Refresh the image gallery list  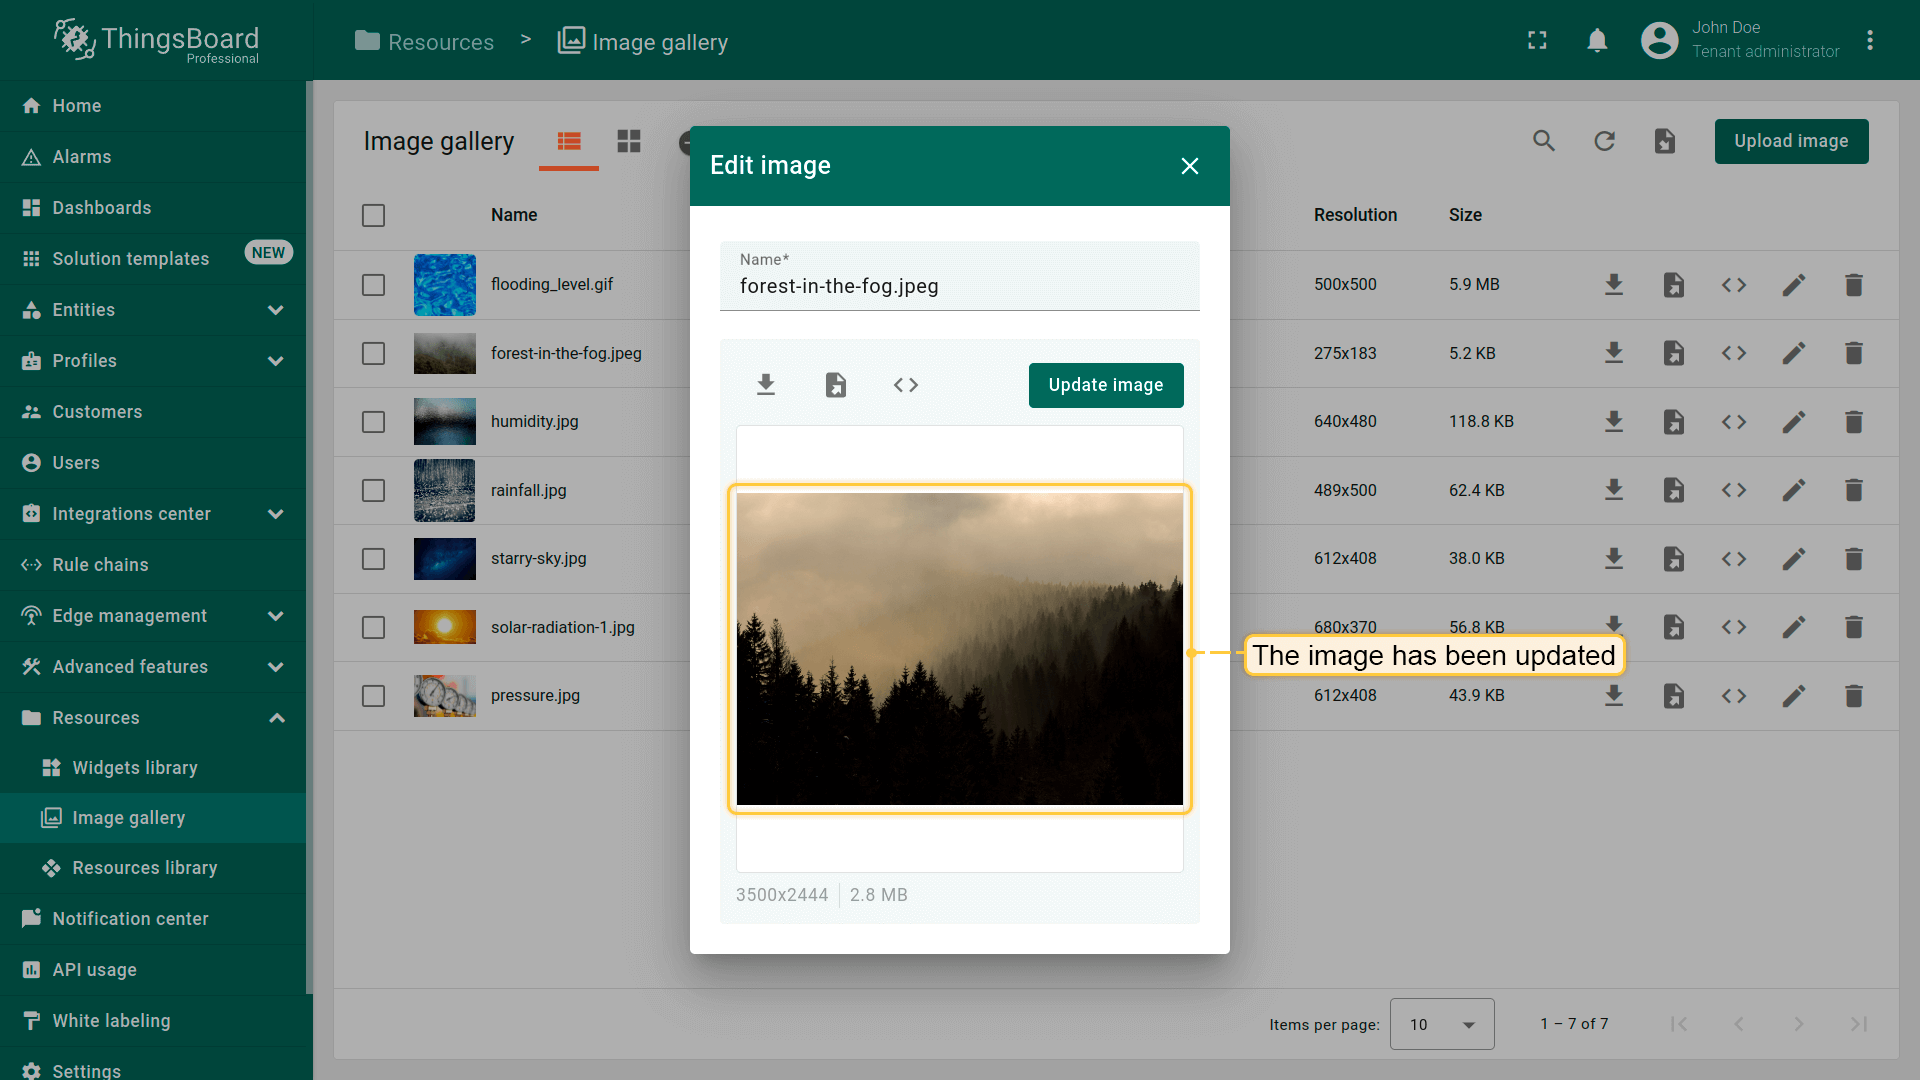pyautogui.click(x=1604, y=141)
